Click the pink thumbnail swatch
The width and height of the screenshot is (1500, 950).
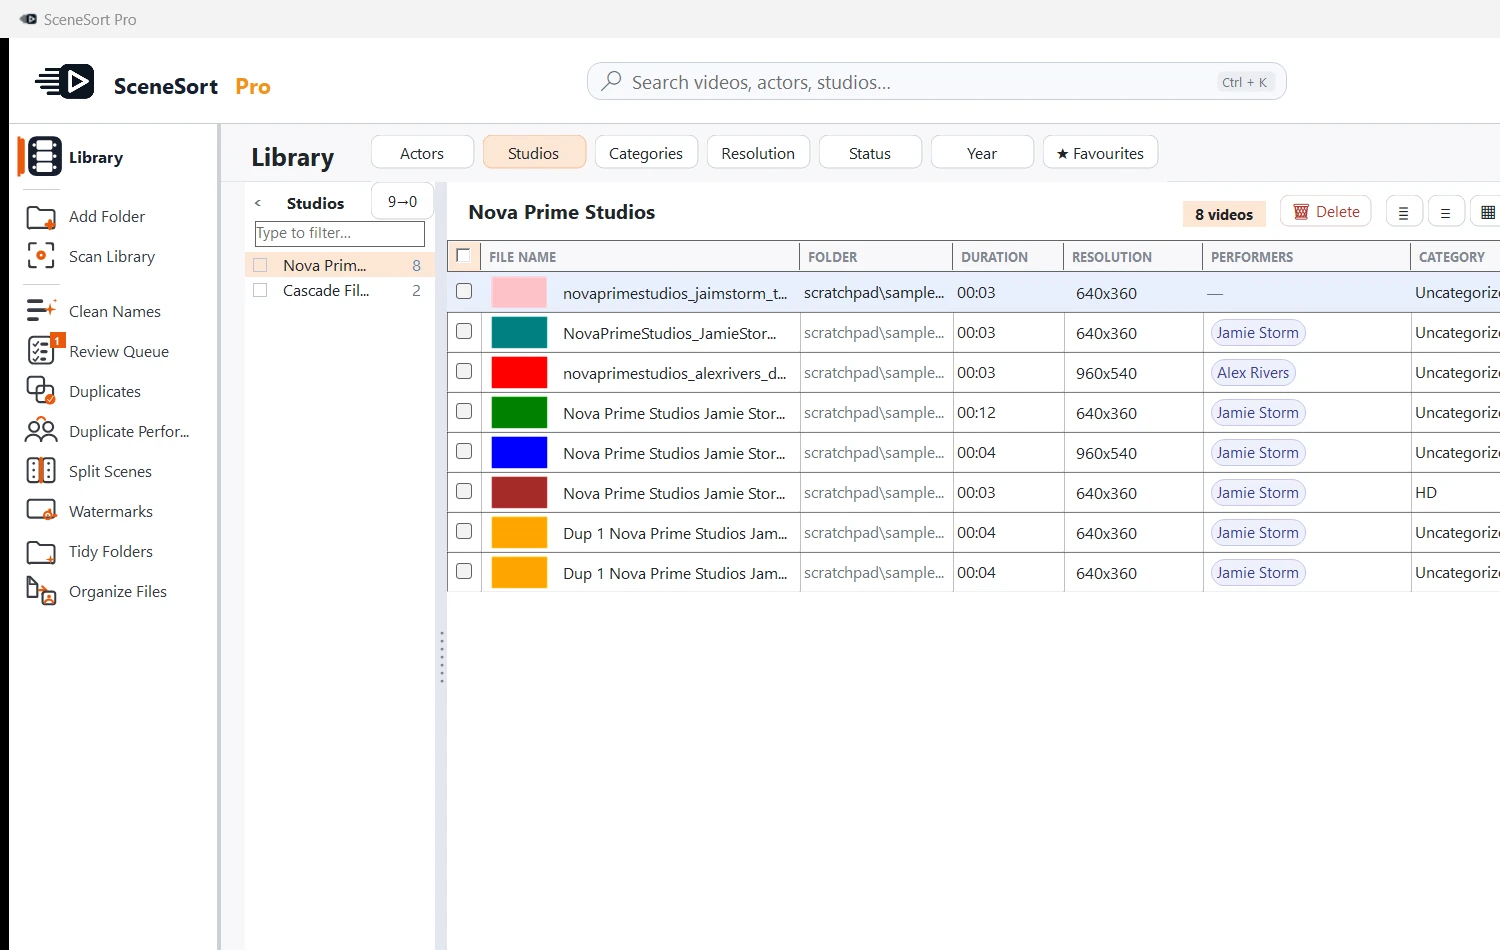click(519, 293)
